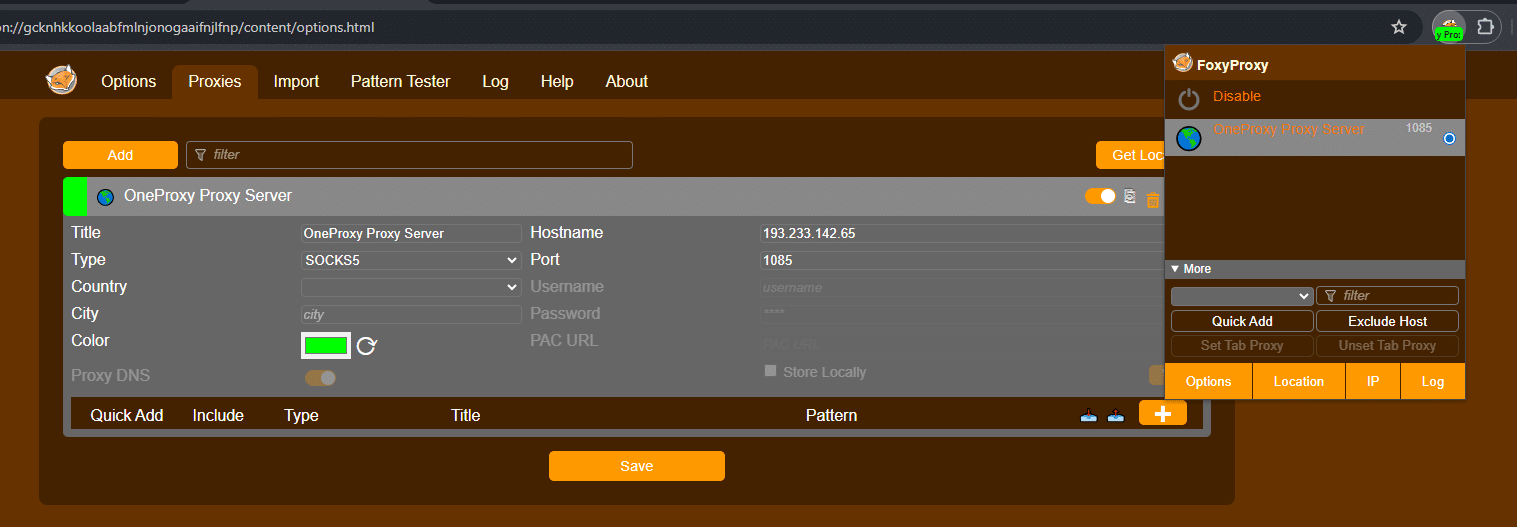
Task: Check the Store Locally checkbox
Action: 770,371
